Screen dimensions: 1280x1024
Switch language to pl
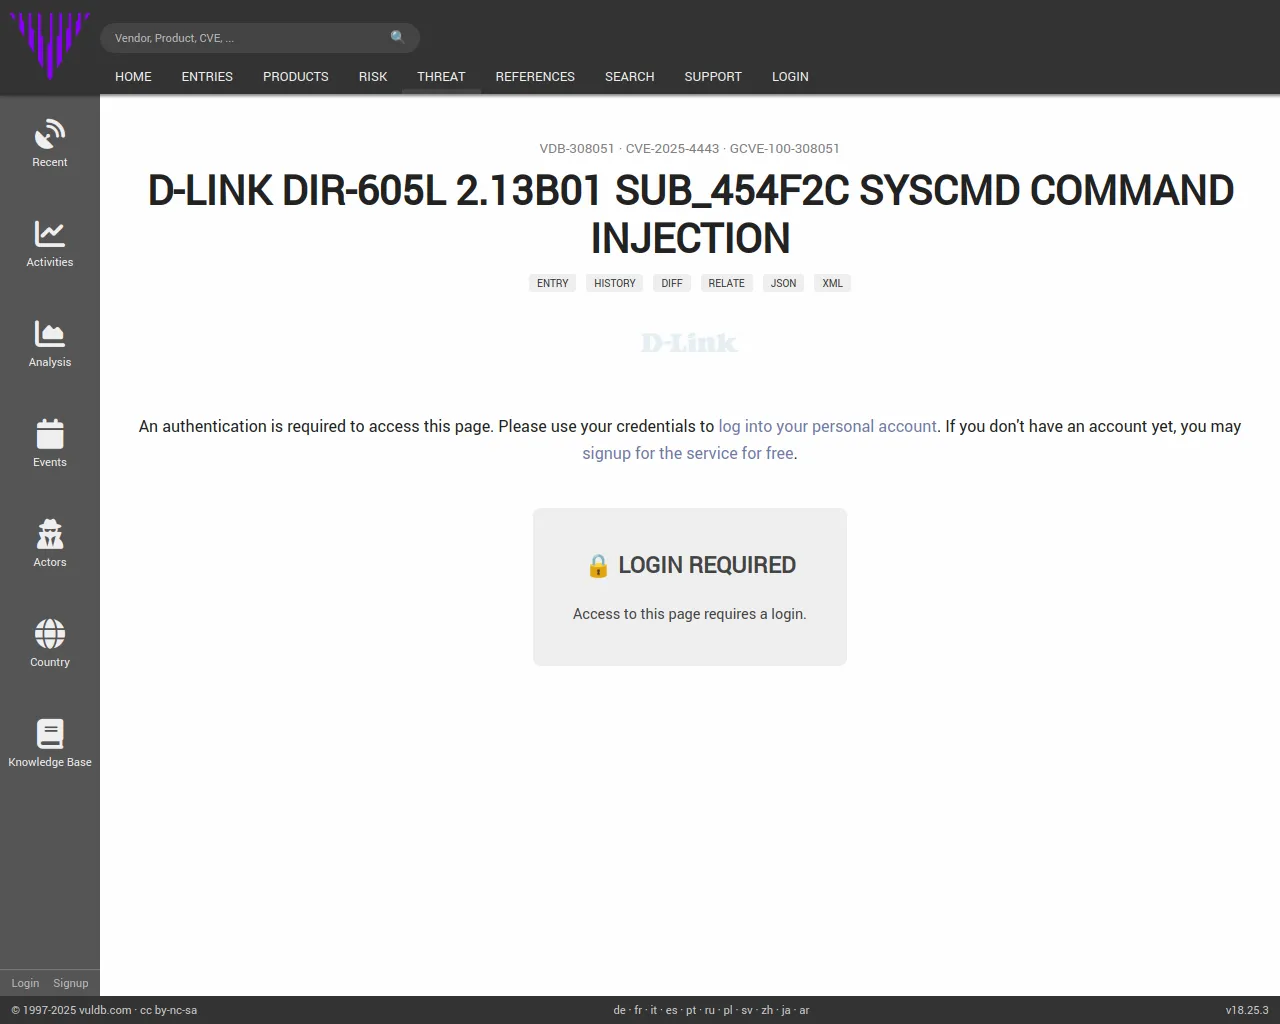tap(728, 1010)
